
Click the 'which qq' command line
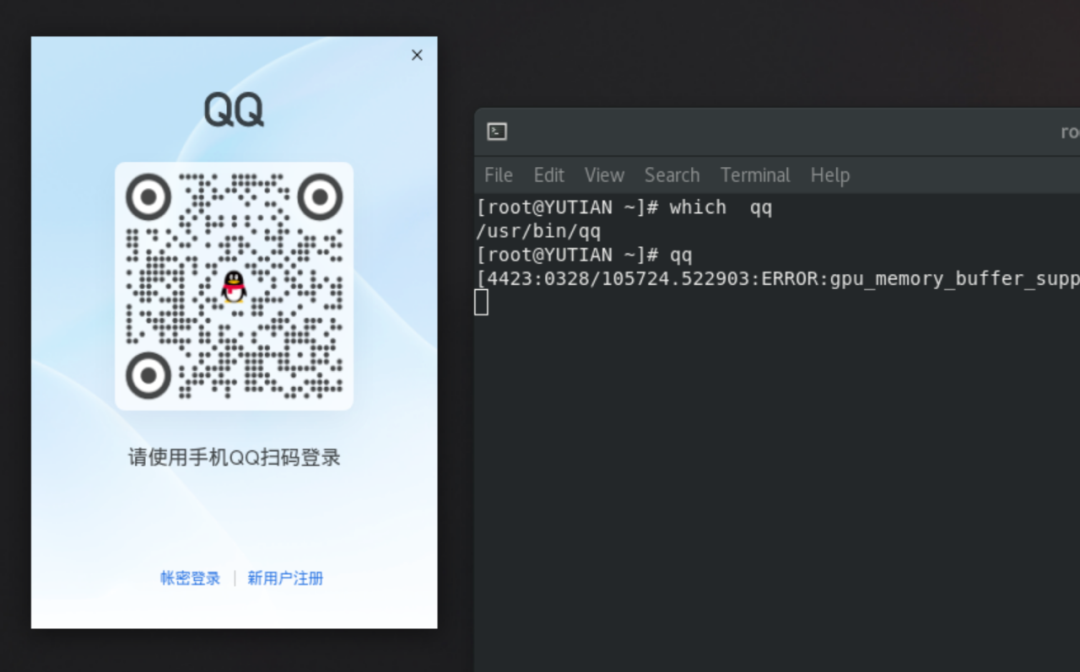click(624, 207)
